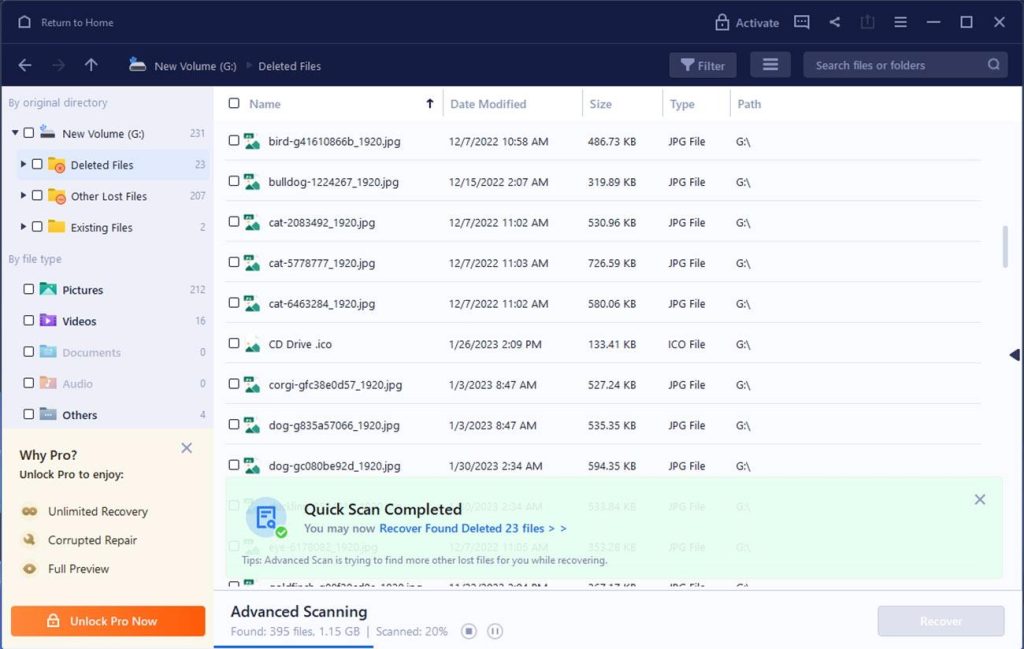This screenshot has width=1024, height=649.
Task: Click the file list vertical scrollbar
Action: coord(1005,246)
